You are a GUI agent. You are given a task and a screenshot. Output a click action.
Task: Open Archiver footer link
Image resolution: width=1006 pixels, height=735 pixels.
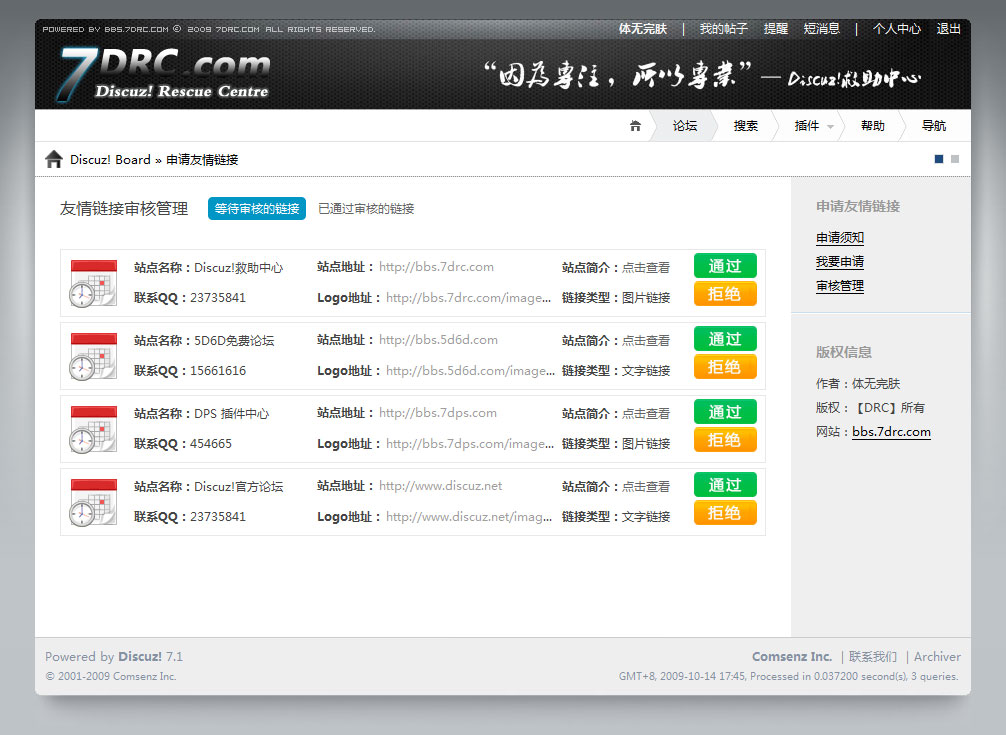coord(937,657)
